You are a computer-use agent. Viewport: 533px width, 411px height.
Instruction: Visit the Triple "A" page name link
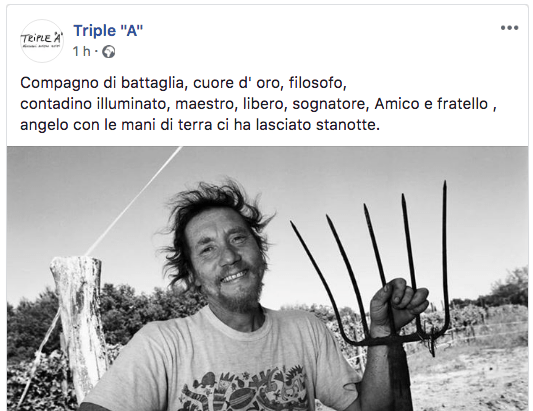pyautogui.click(x=108, y=31)
